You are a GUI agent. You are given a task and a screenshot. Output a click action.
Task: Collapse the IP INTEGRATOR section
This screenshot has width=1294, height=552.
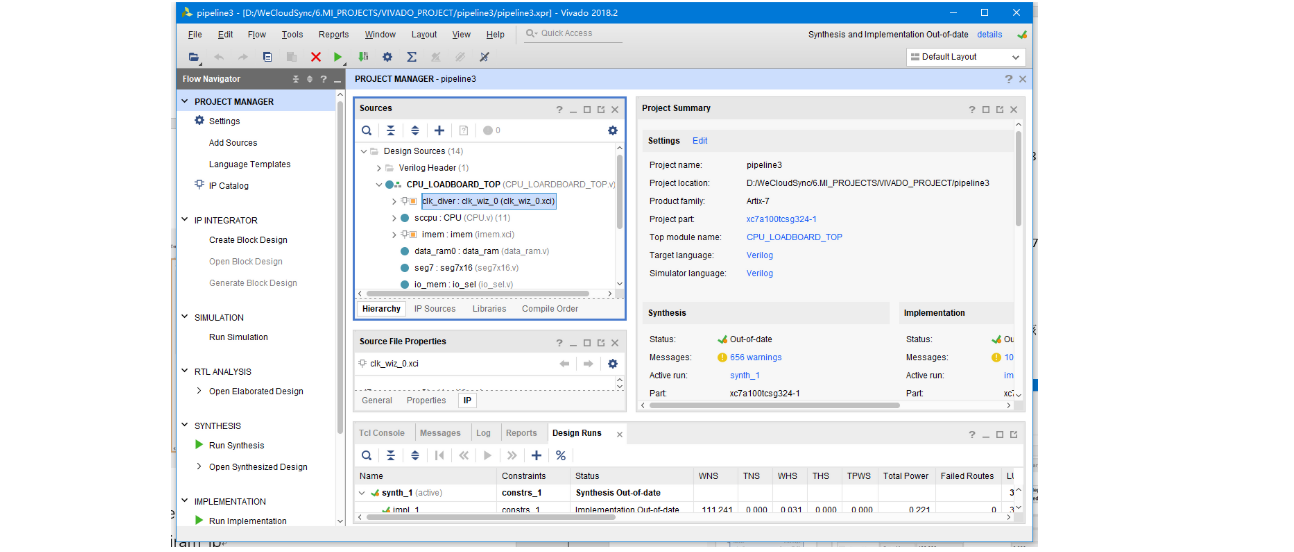[185, 220]
